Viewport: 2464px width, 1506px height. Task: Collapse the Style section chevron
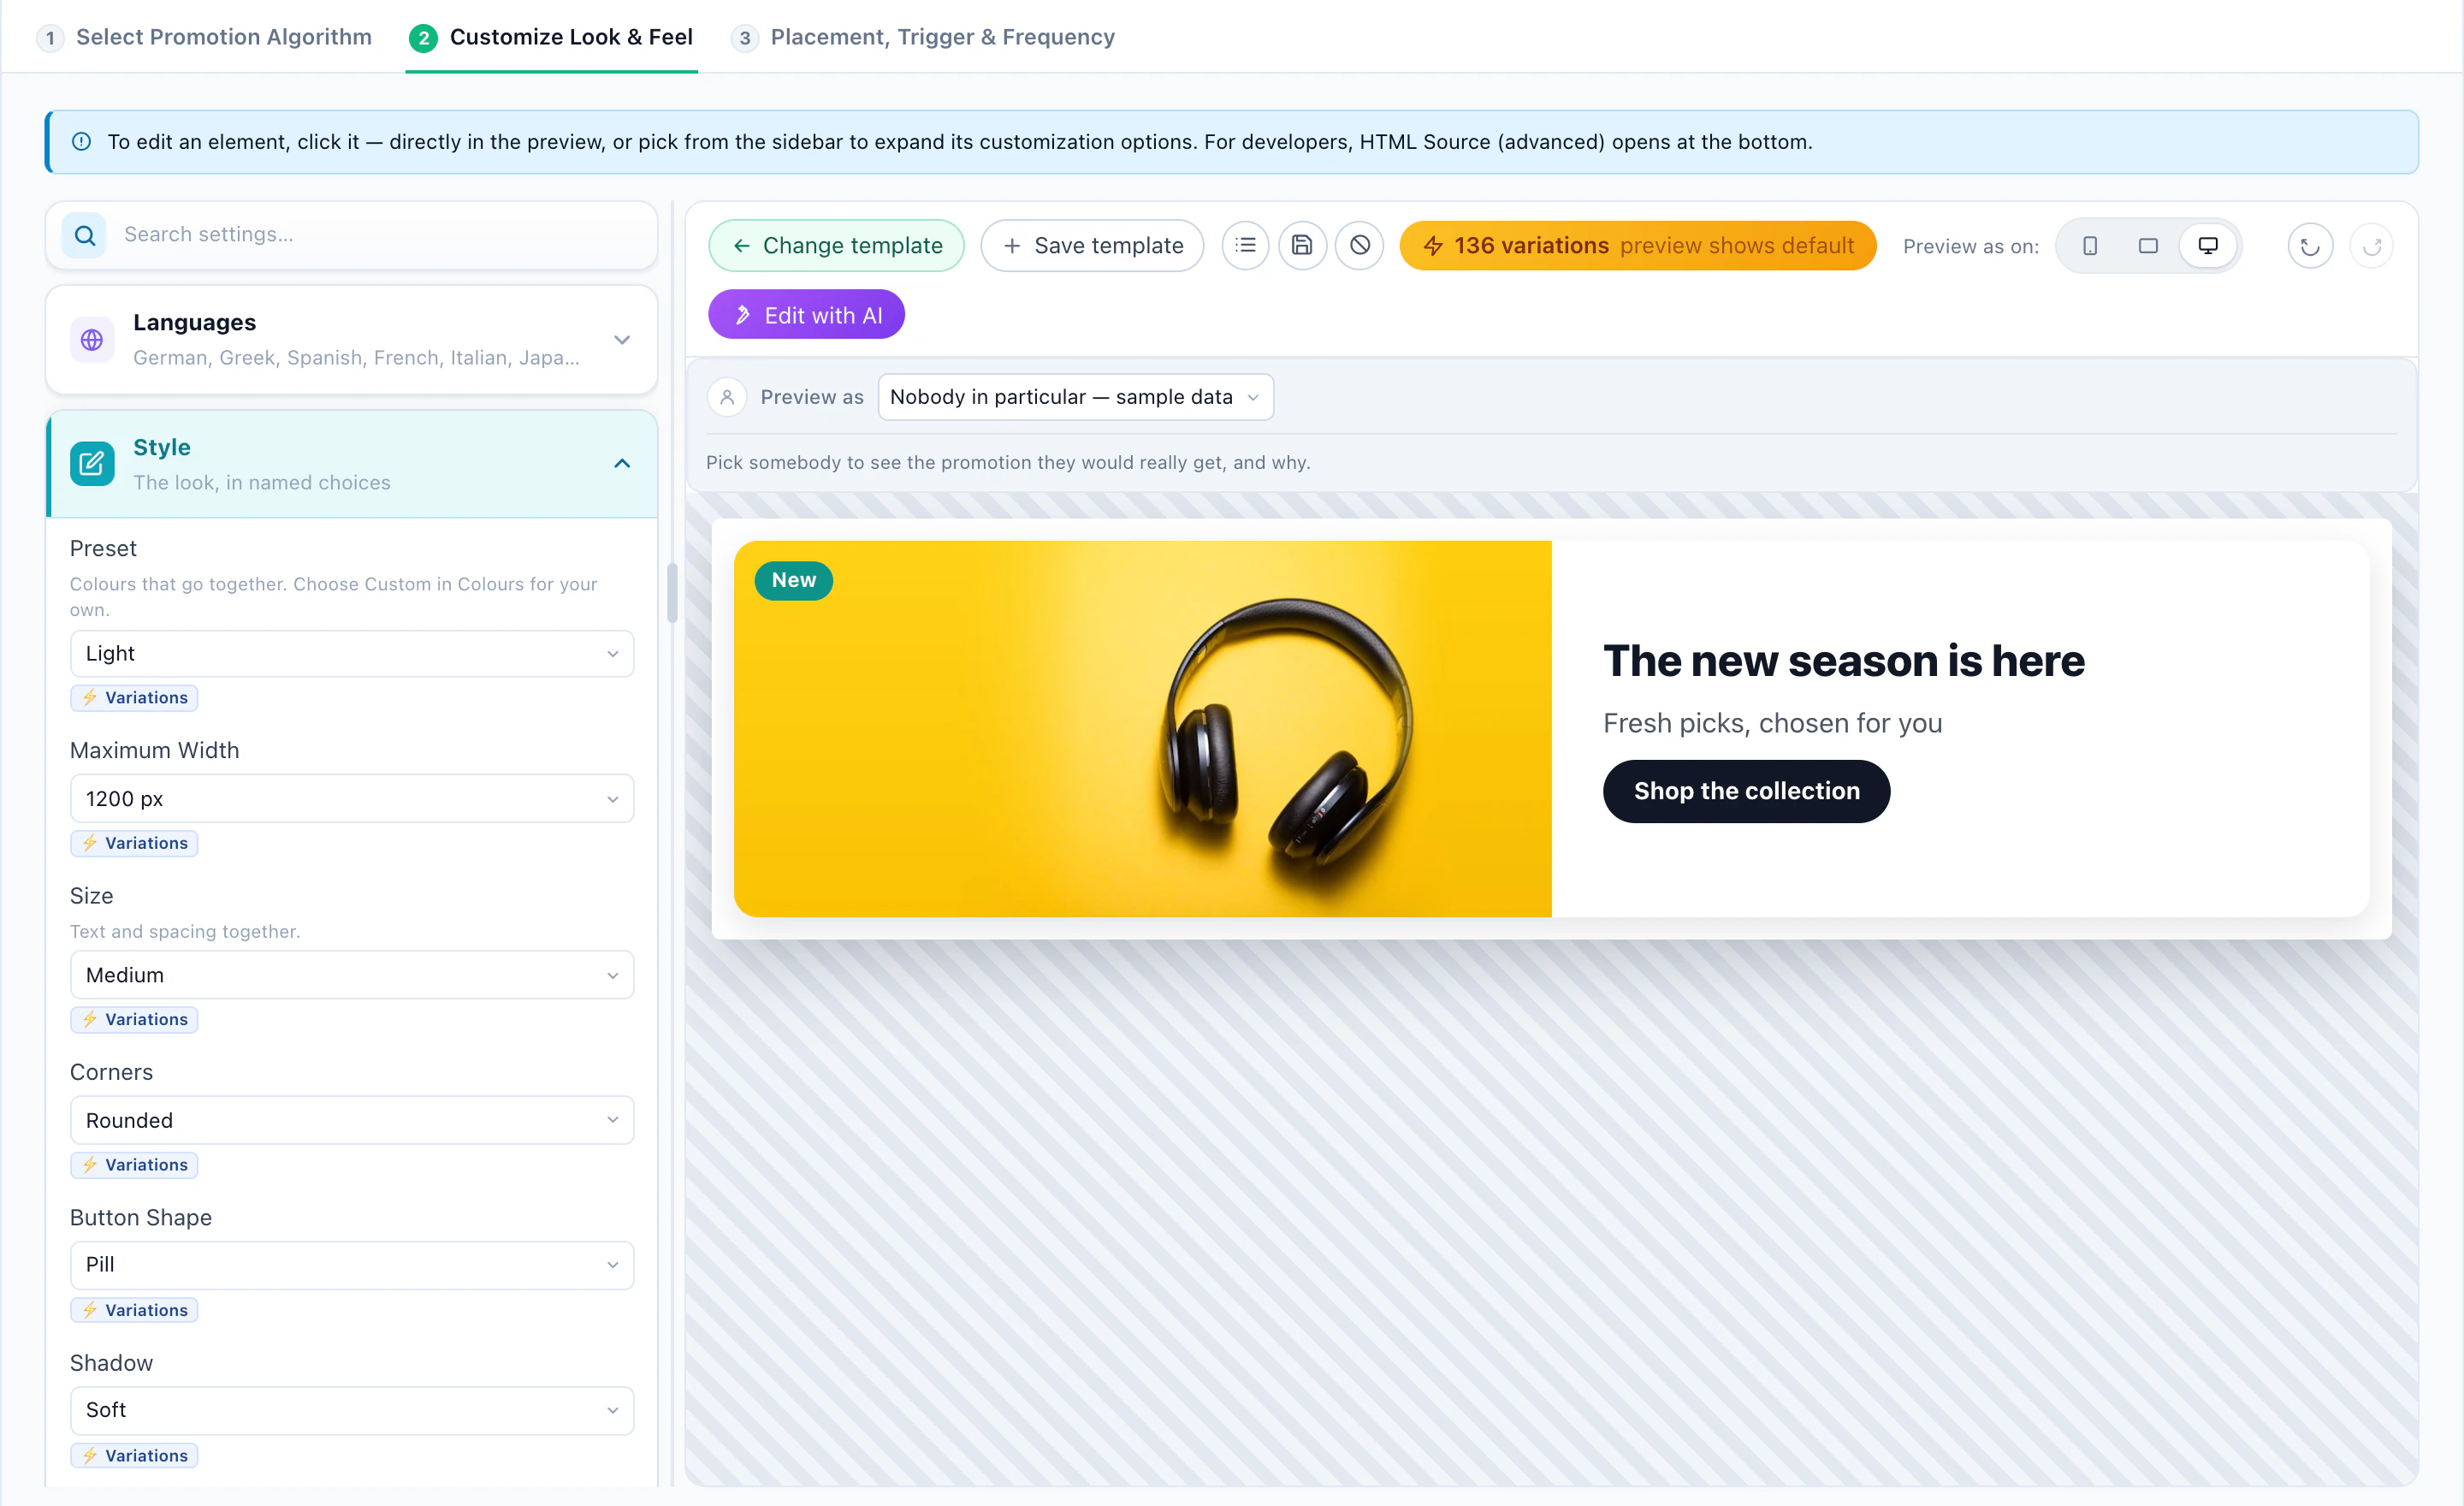622,464
